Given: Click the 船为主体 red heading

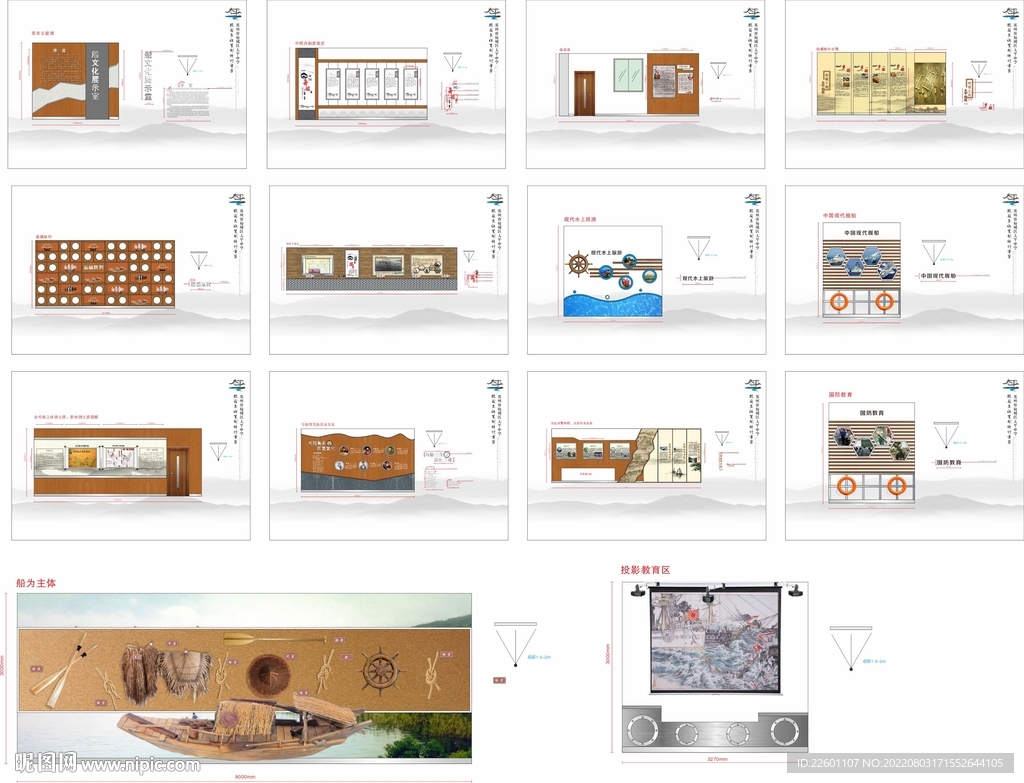Looking at the screenshot, I should click(x=37, y=582).
